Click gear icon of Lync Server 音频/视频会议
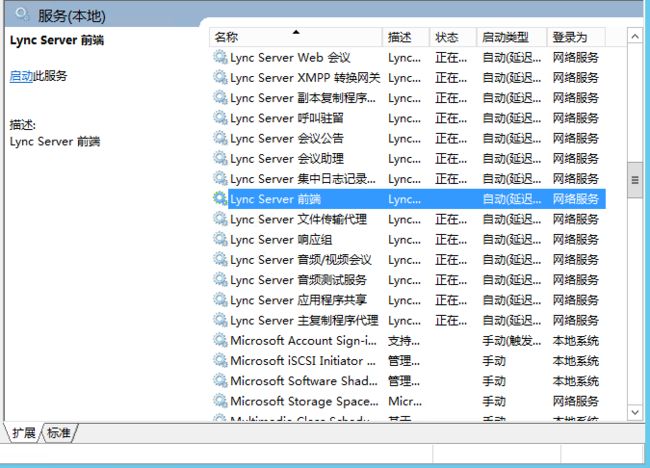 pos(220,259)
